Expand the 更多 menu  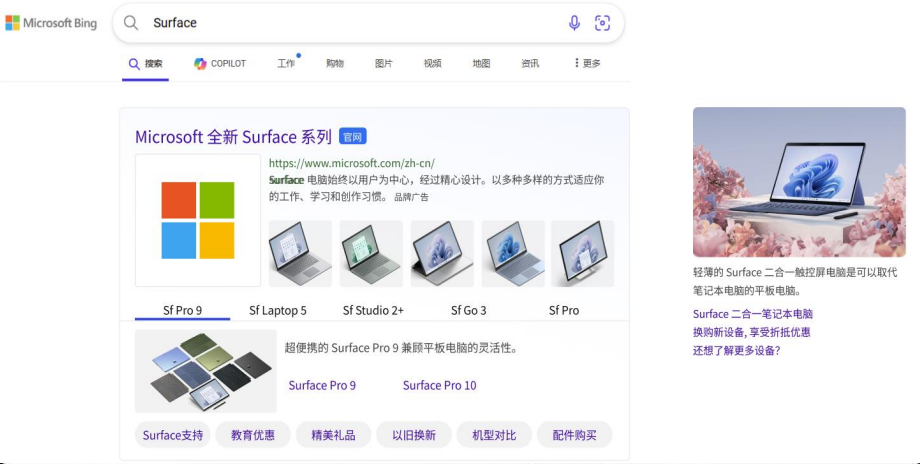pos(587,63)
